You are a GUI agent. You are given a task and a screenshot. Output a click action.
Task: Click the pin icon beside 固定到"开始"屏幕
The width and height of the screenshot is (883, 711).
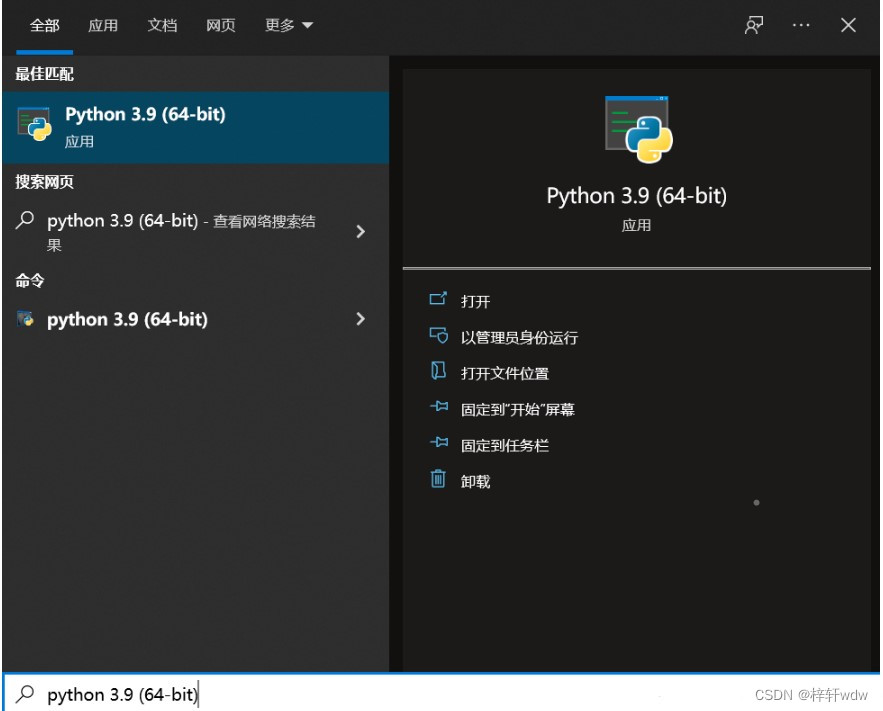tap(439, 406)
